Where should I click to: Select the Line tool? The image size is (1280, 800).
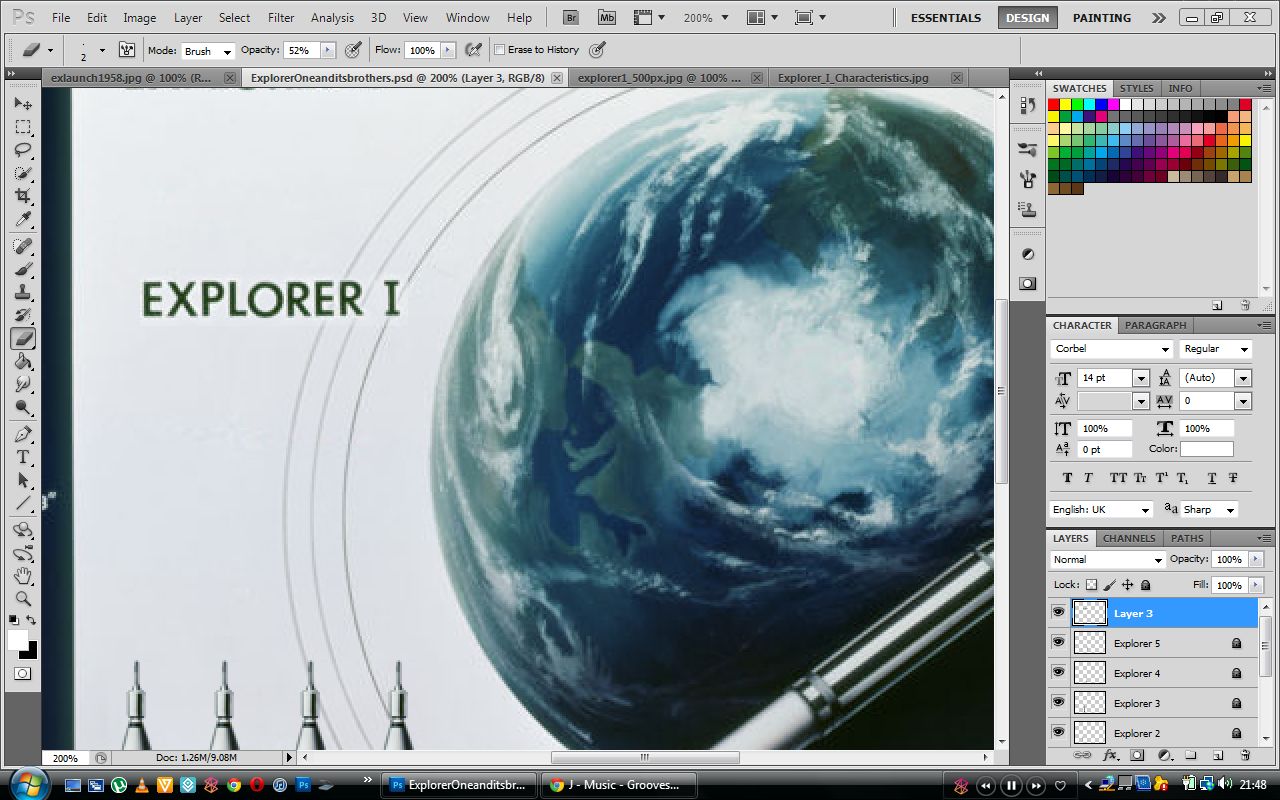coord(23,503)
